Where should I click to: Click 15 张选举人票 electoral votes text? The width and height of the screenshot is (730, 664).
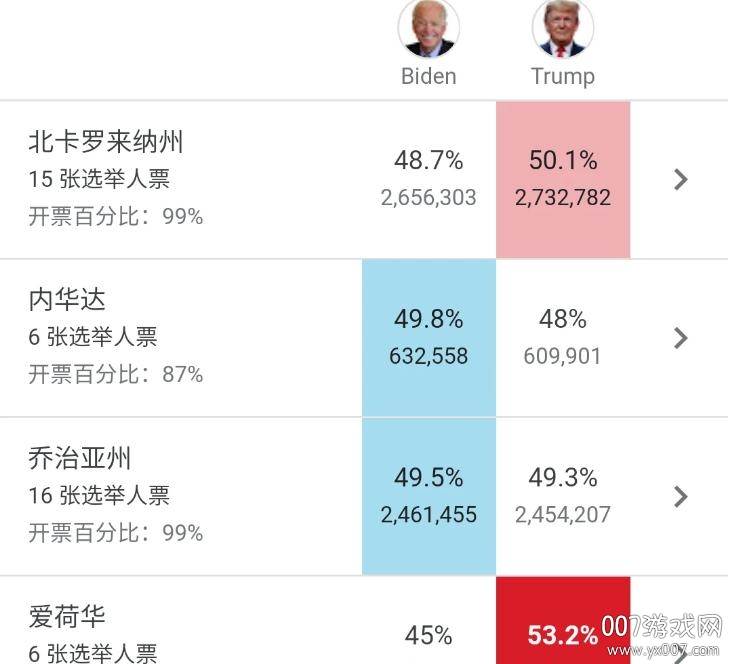coord(99,179)
